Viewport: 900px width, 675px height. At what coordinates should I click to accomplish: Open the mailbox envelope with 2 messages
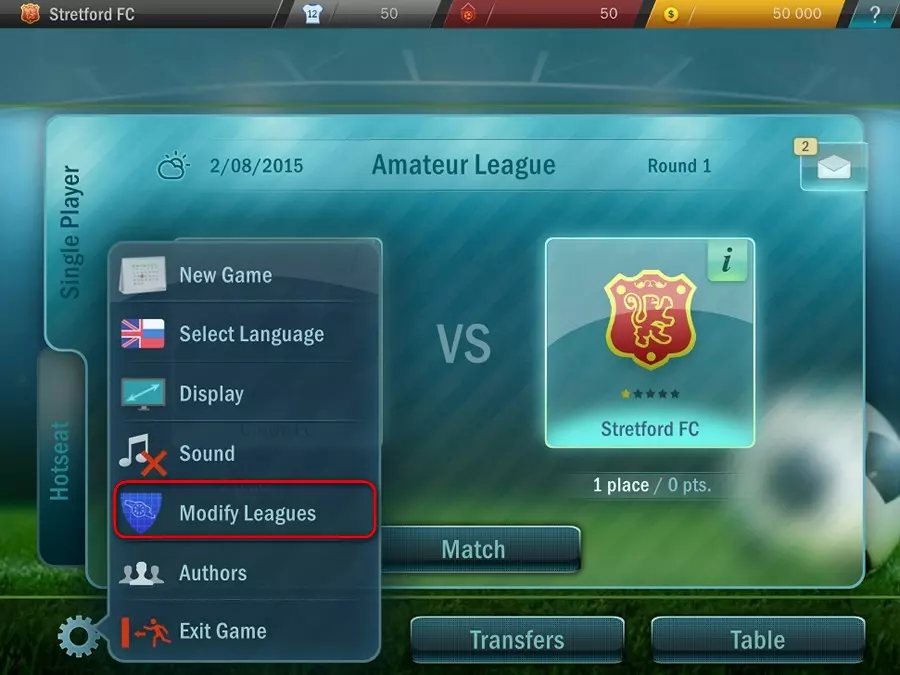tap(833, 166)
